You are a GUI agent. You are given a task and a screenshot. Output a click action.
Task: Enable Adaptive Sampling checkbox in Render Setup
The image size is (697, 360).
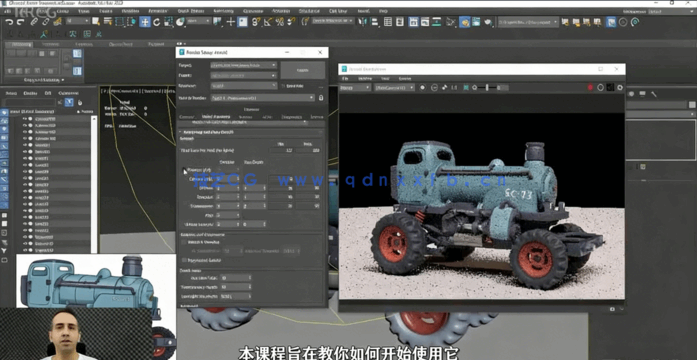(184, 242)
